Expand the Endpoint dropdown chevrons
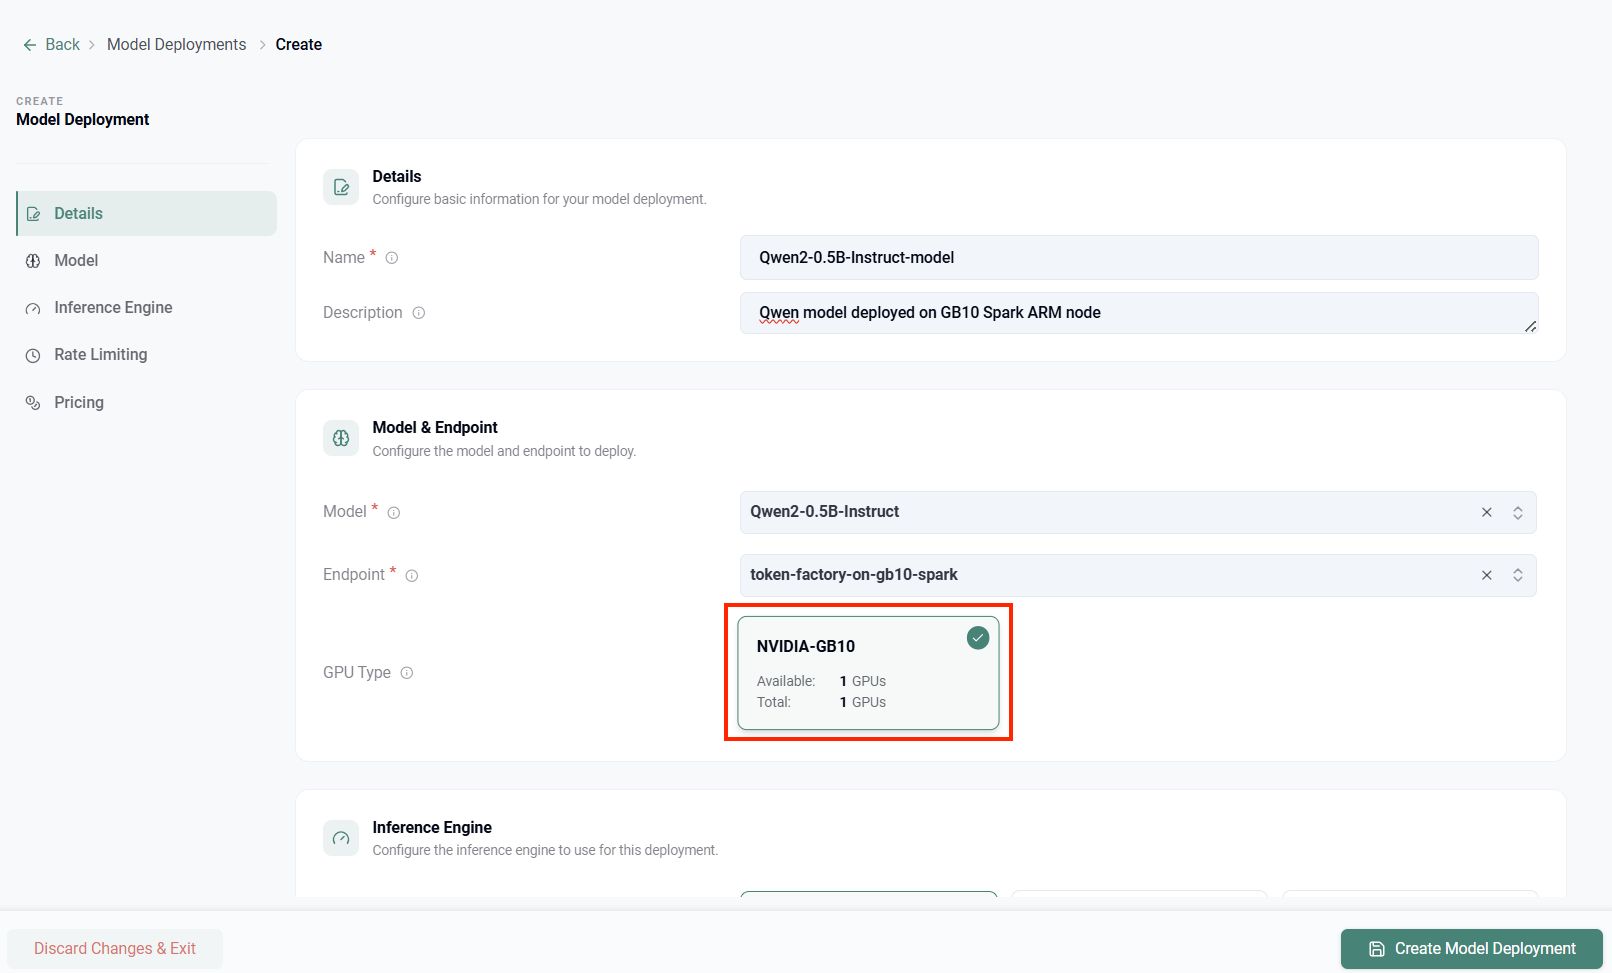The image size is (1612, 973). (x=1518, y=576)
